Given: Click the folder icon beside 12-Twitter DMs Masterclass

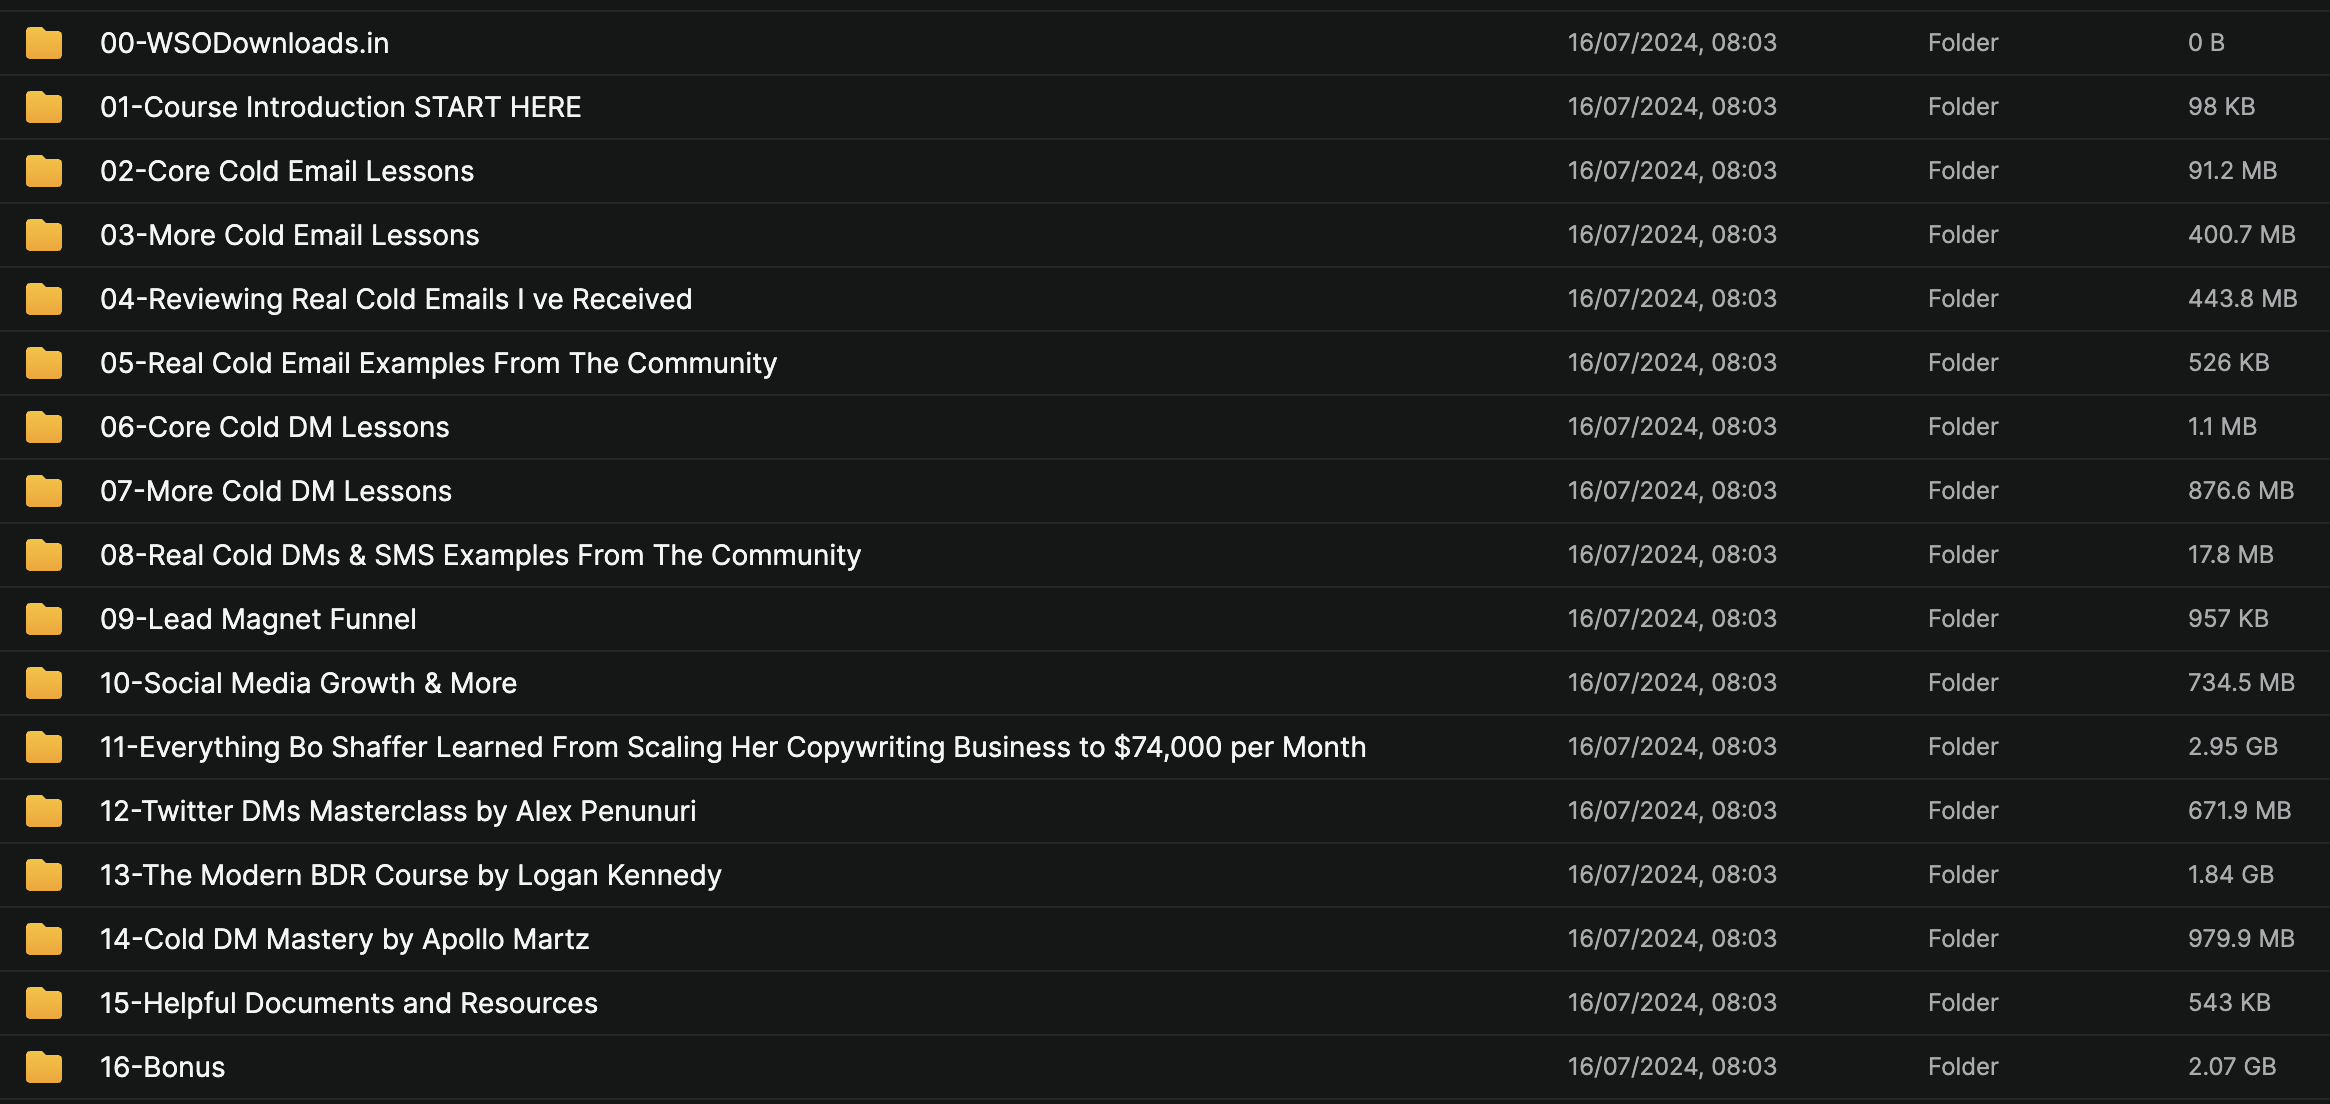Looking at the screenshot, I should [x=44, y=811].
